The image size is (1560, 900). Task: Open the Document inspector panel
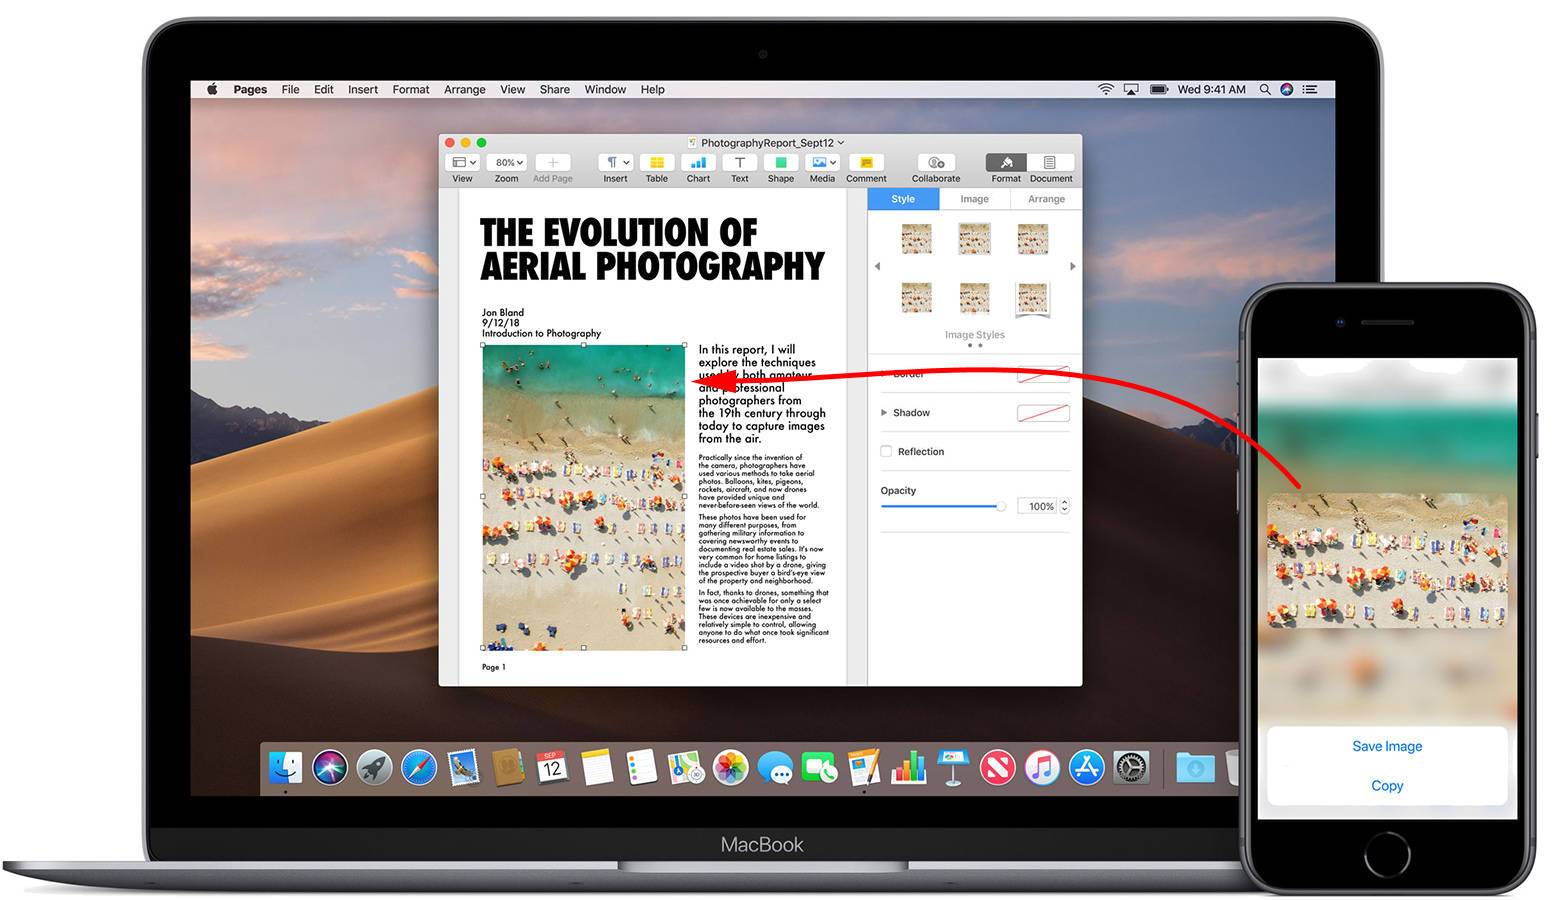pos(1050,163)
